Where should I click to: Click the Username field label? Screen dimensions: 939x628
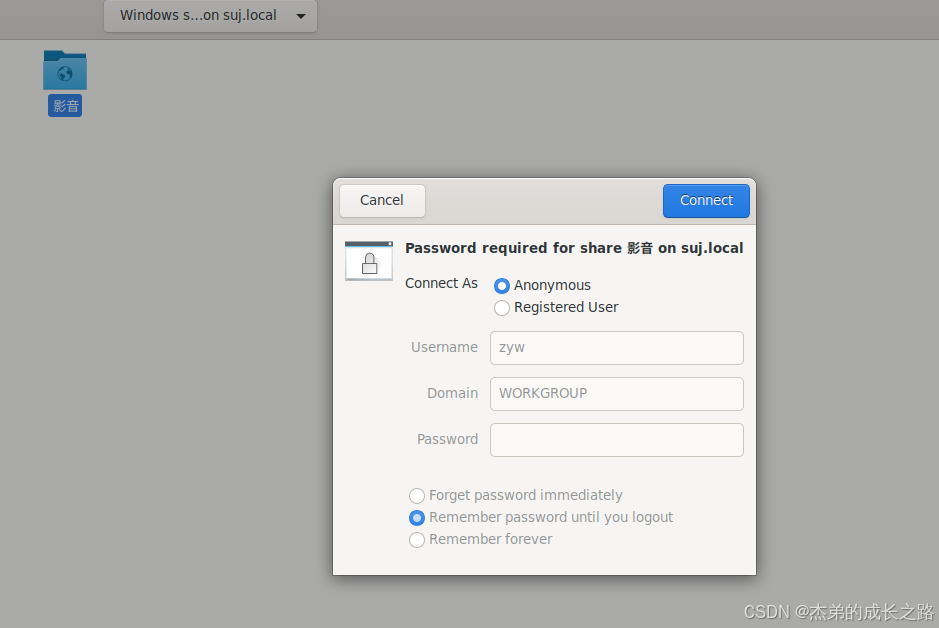point(444,347)
